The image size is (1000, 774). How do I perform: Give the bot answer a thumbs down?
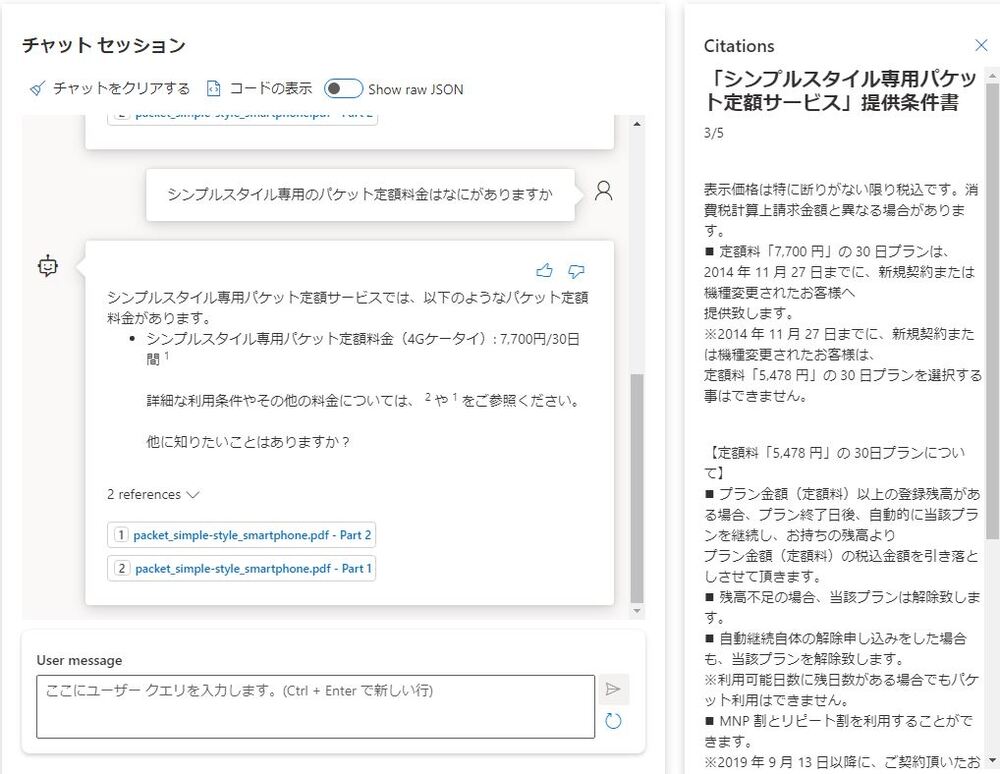pyautogui.click(x=576, y=271)
